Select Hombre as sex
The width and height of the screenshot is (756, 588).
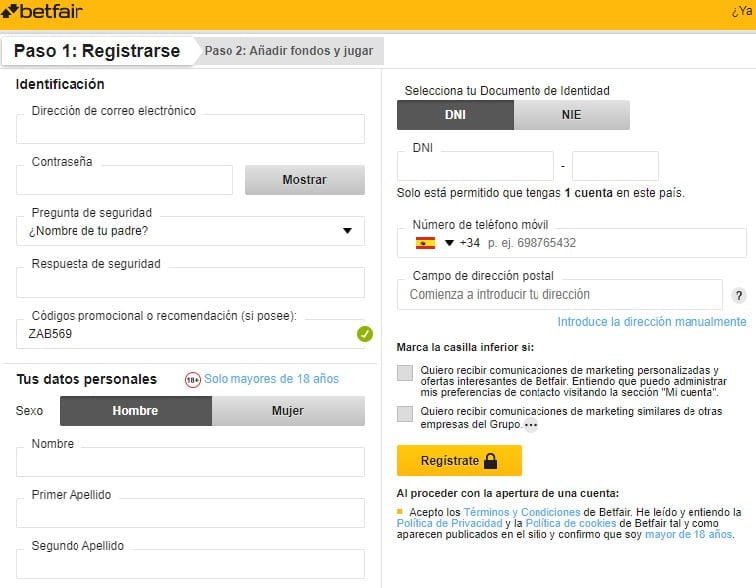135,411
